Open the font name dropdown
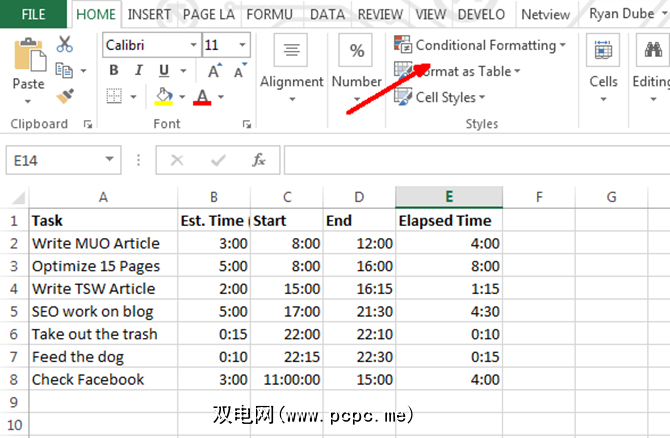 [194, 45]
